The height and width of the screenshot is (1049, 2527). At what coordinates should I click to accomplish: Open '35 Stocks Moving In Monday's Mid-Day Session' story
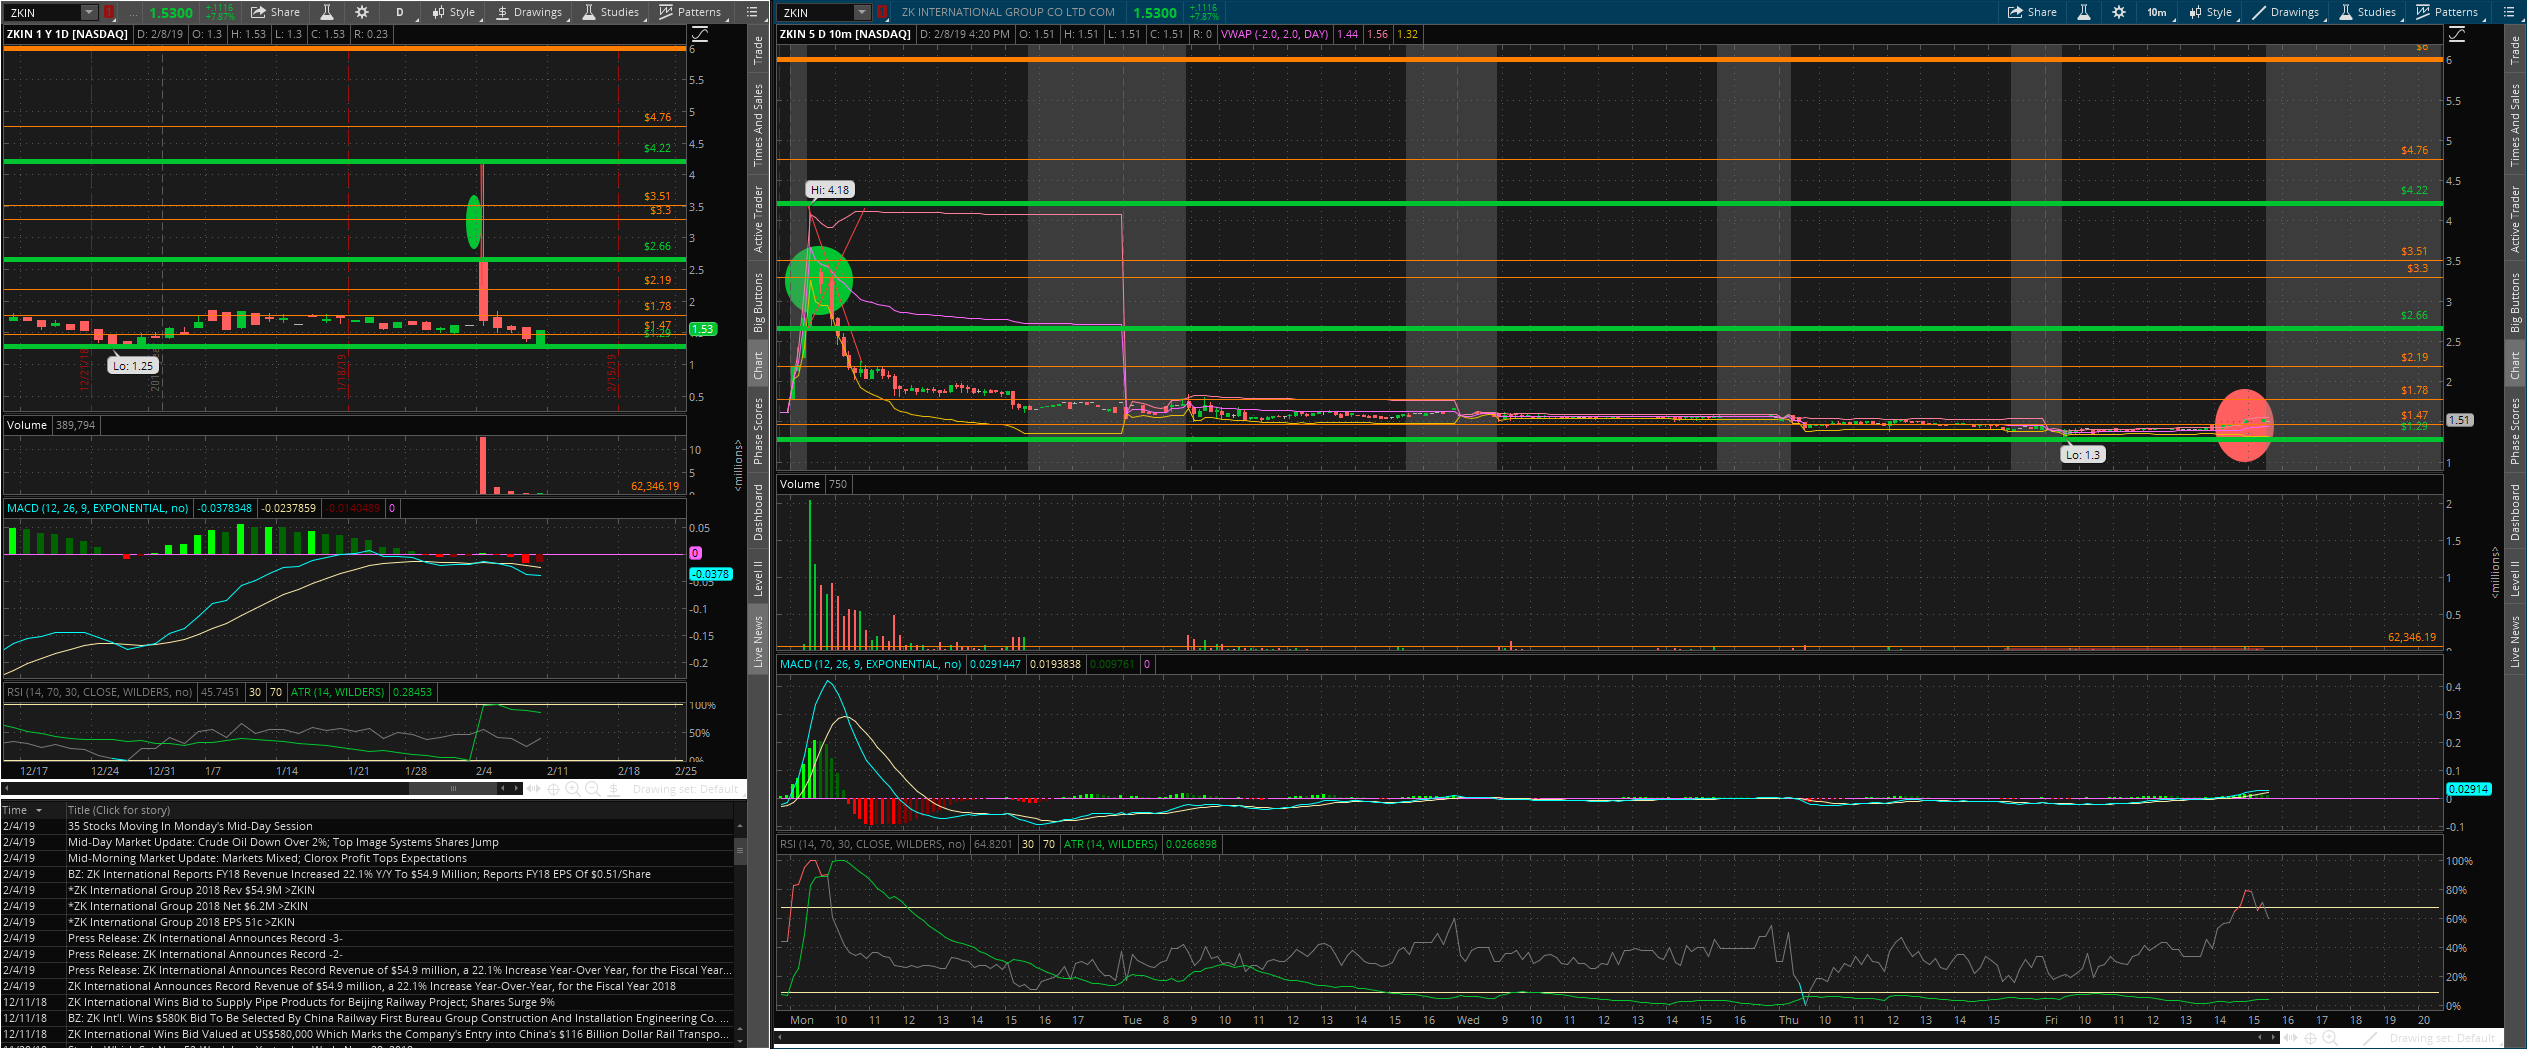pyautogui.click(x=190, y=826)
